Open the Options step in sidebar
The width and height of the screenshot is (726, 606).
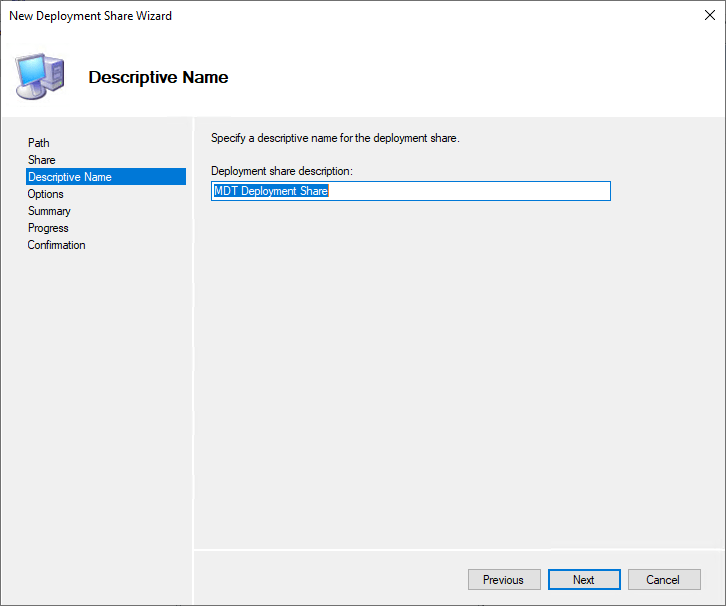[46, 194]
